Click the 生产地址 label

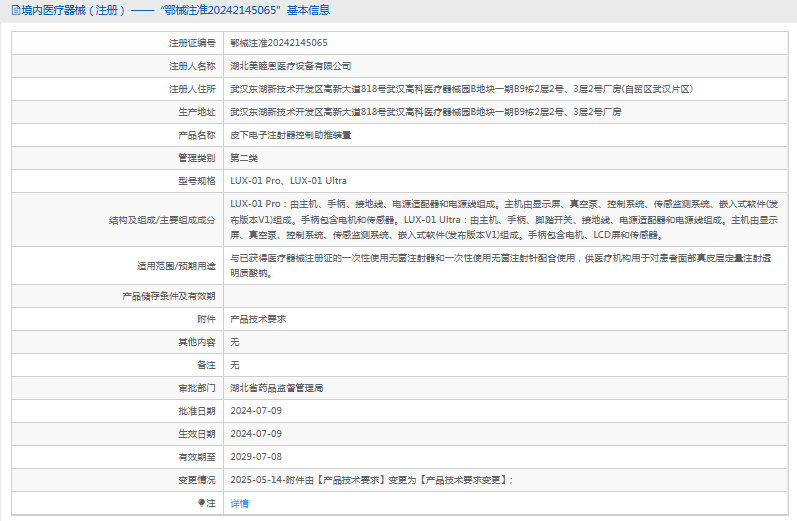click(197, 112)
